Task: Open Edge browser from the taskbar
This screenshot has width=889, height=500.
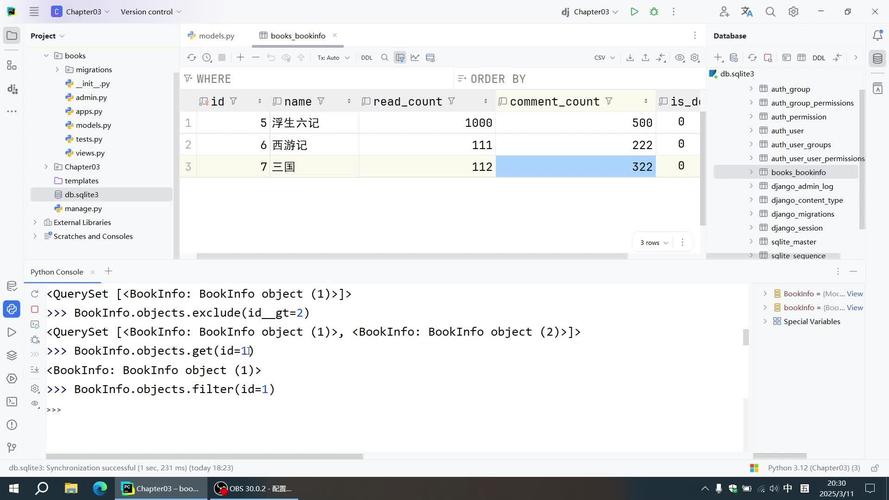Action: click(100, 488)
